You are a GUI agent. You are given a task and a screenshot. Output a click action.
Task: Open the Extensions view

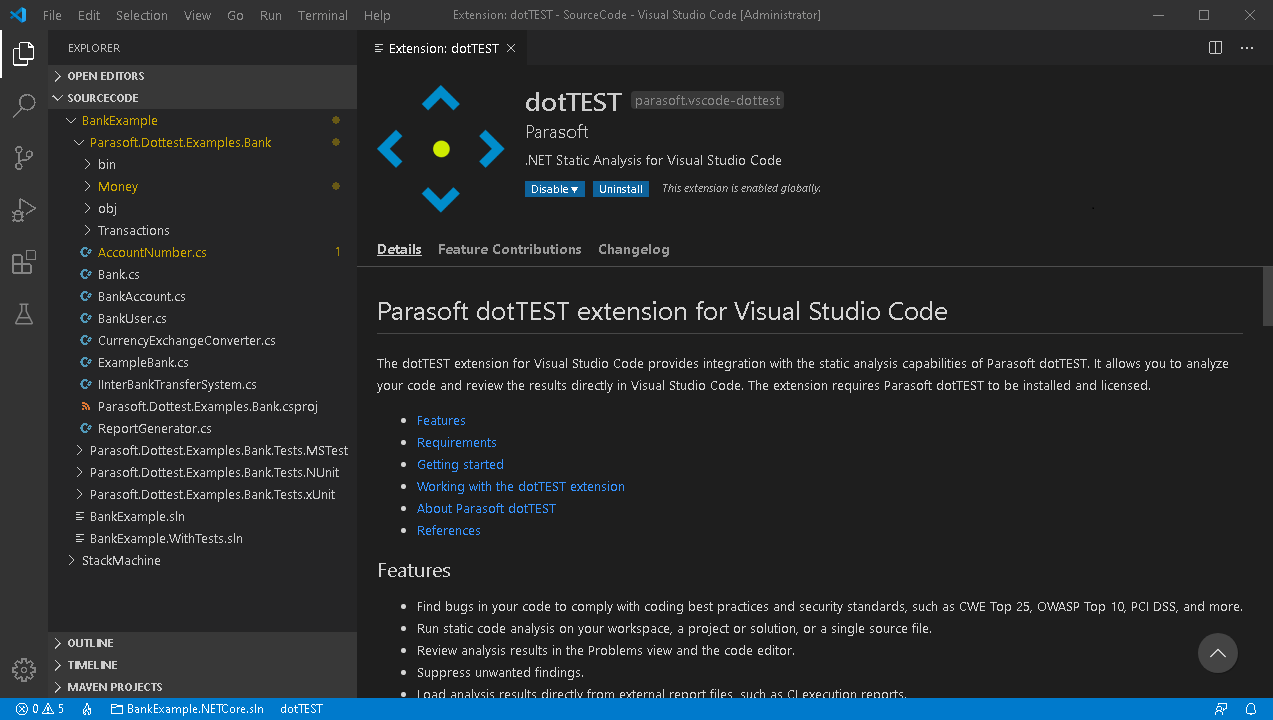tap(23, 261)
